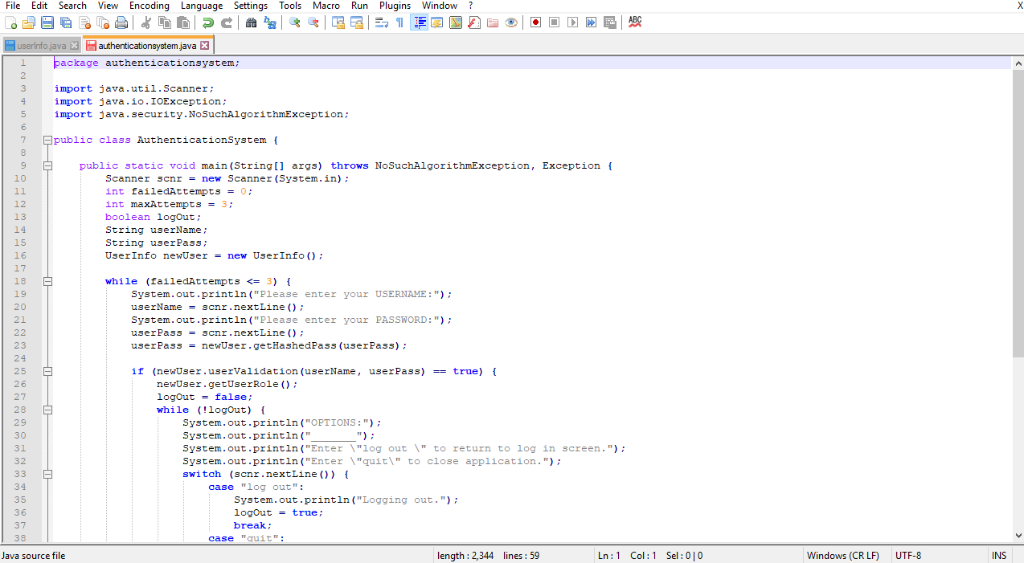Start macro recording with the red Record icon
The image size is (1024, 563).
pos(536,23)
